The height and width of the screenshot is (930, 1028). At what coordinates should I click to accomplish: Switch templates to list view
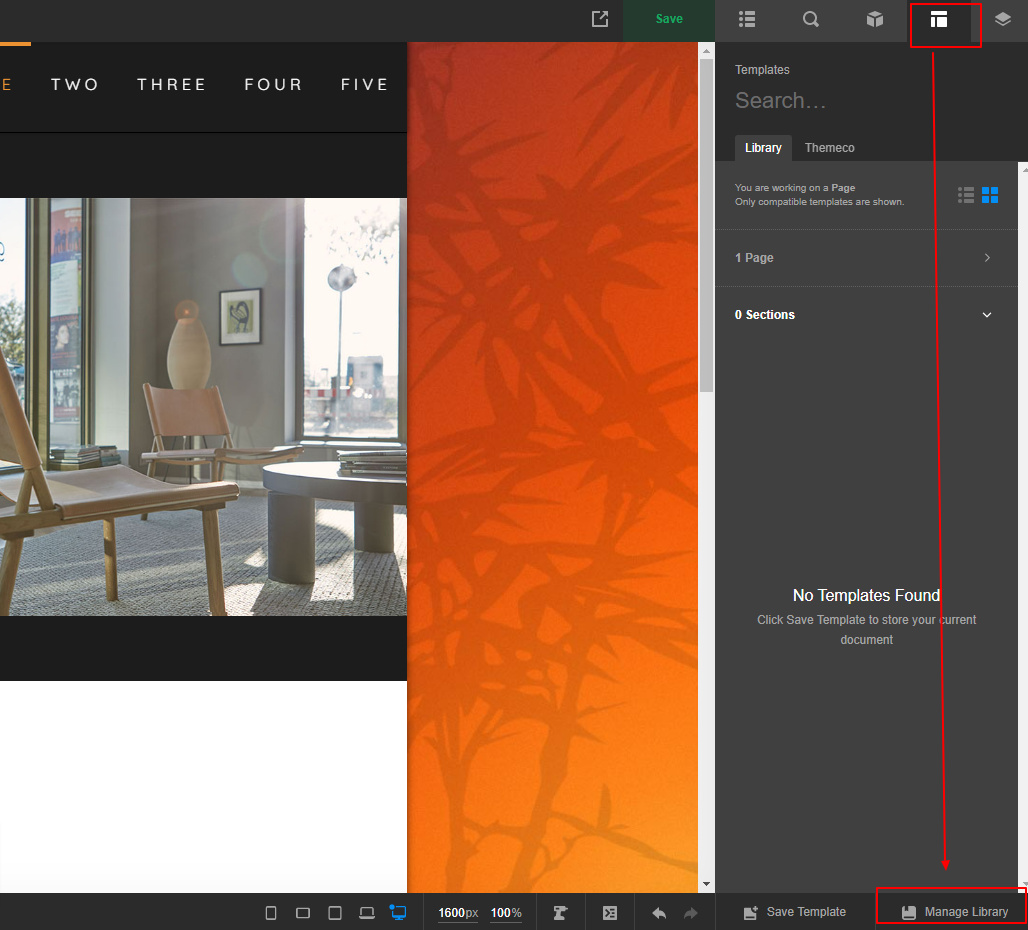966,195
